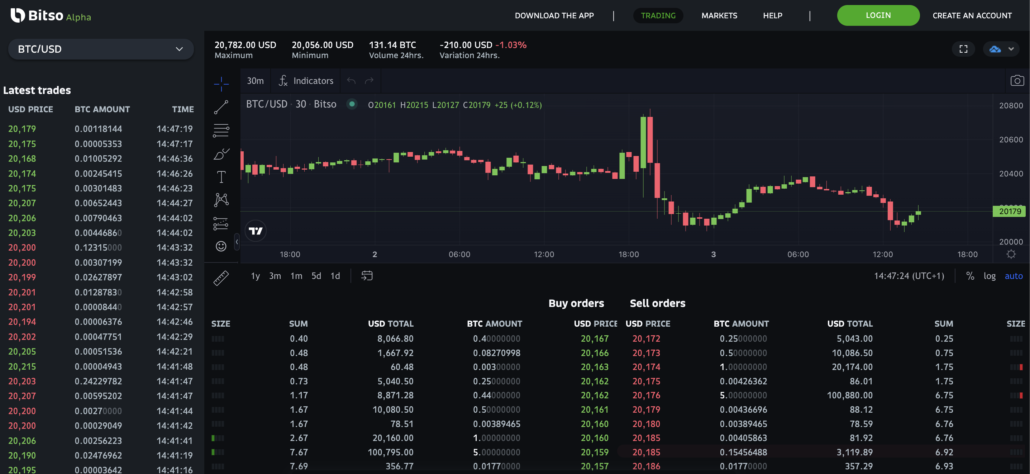Toggle log scale mode
This screenshot has height=474, width=1030.
tap(989, 276)
